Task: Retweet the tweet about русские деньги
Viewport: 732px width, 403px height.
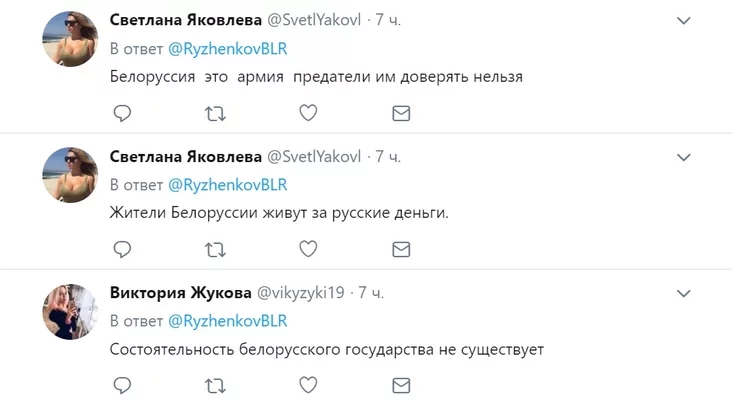Action: click(x=215, y=249)
